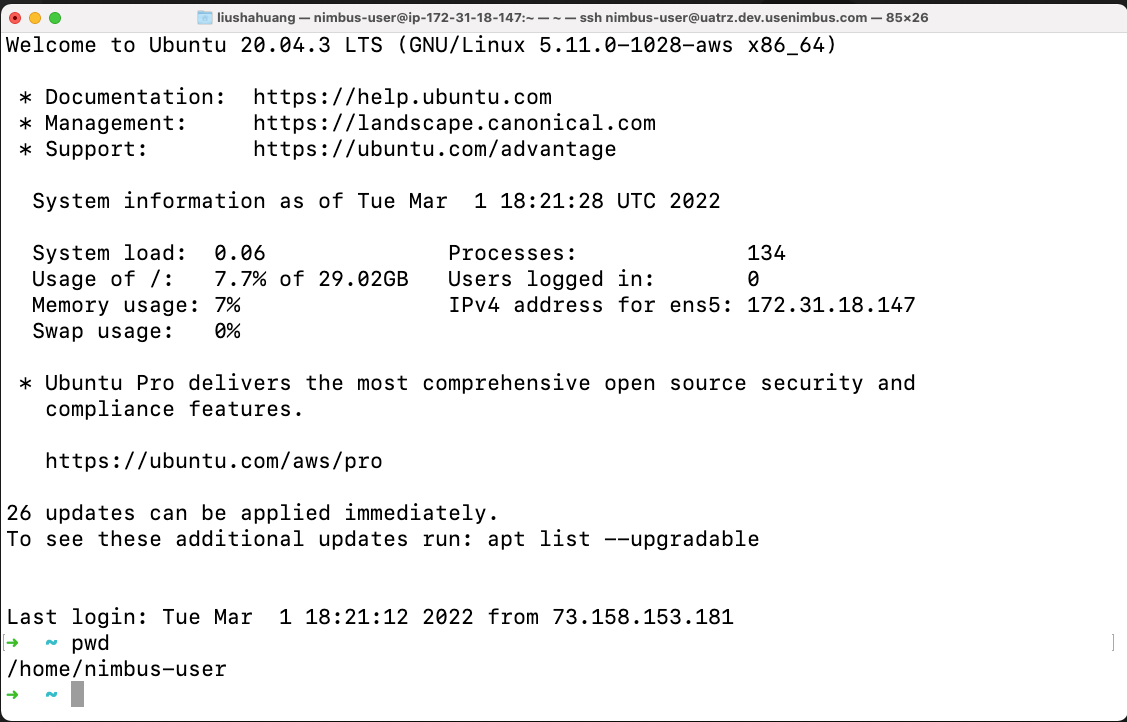Click the /home/nimbus-user output line
1127x722 pixels.
coord(116,669)
